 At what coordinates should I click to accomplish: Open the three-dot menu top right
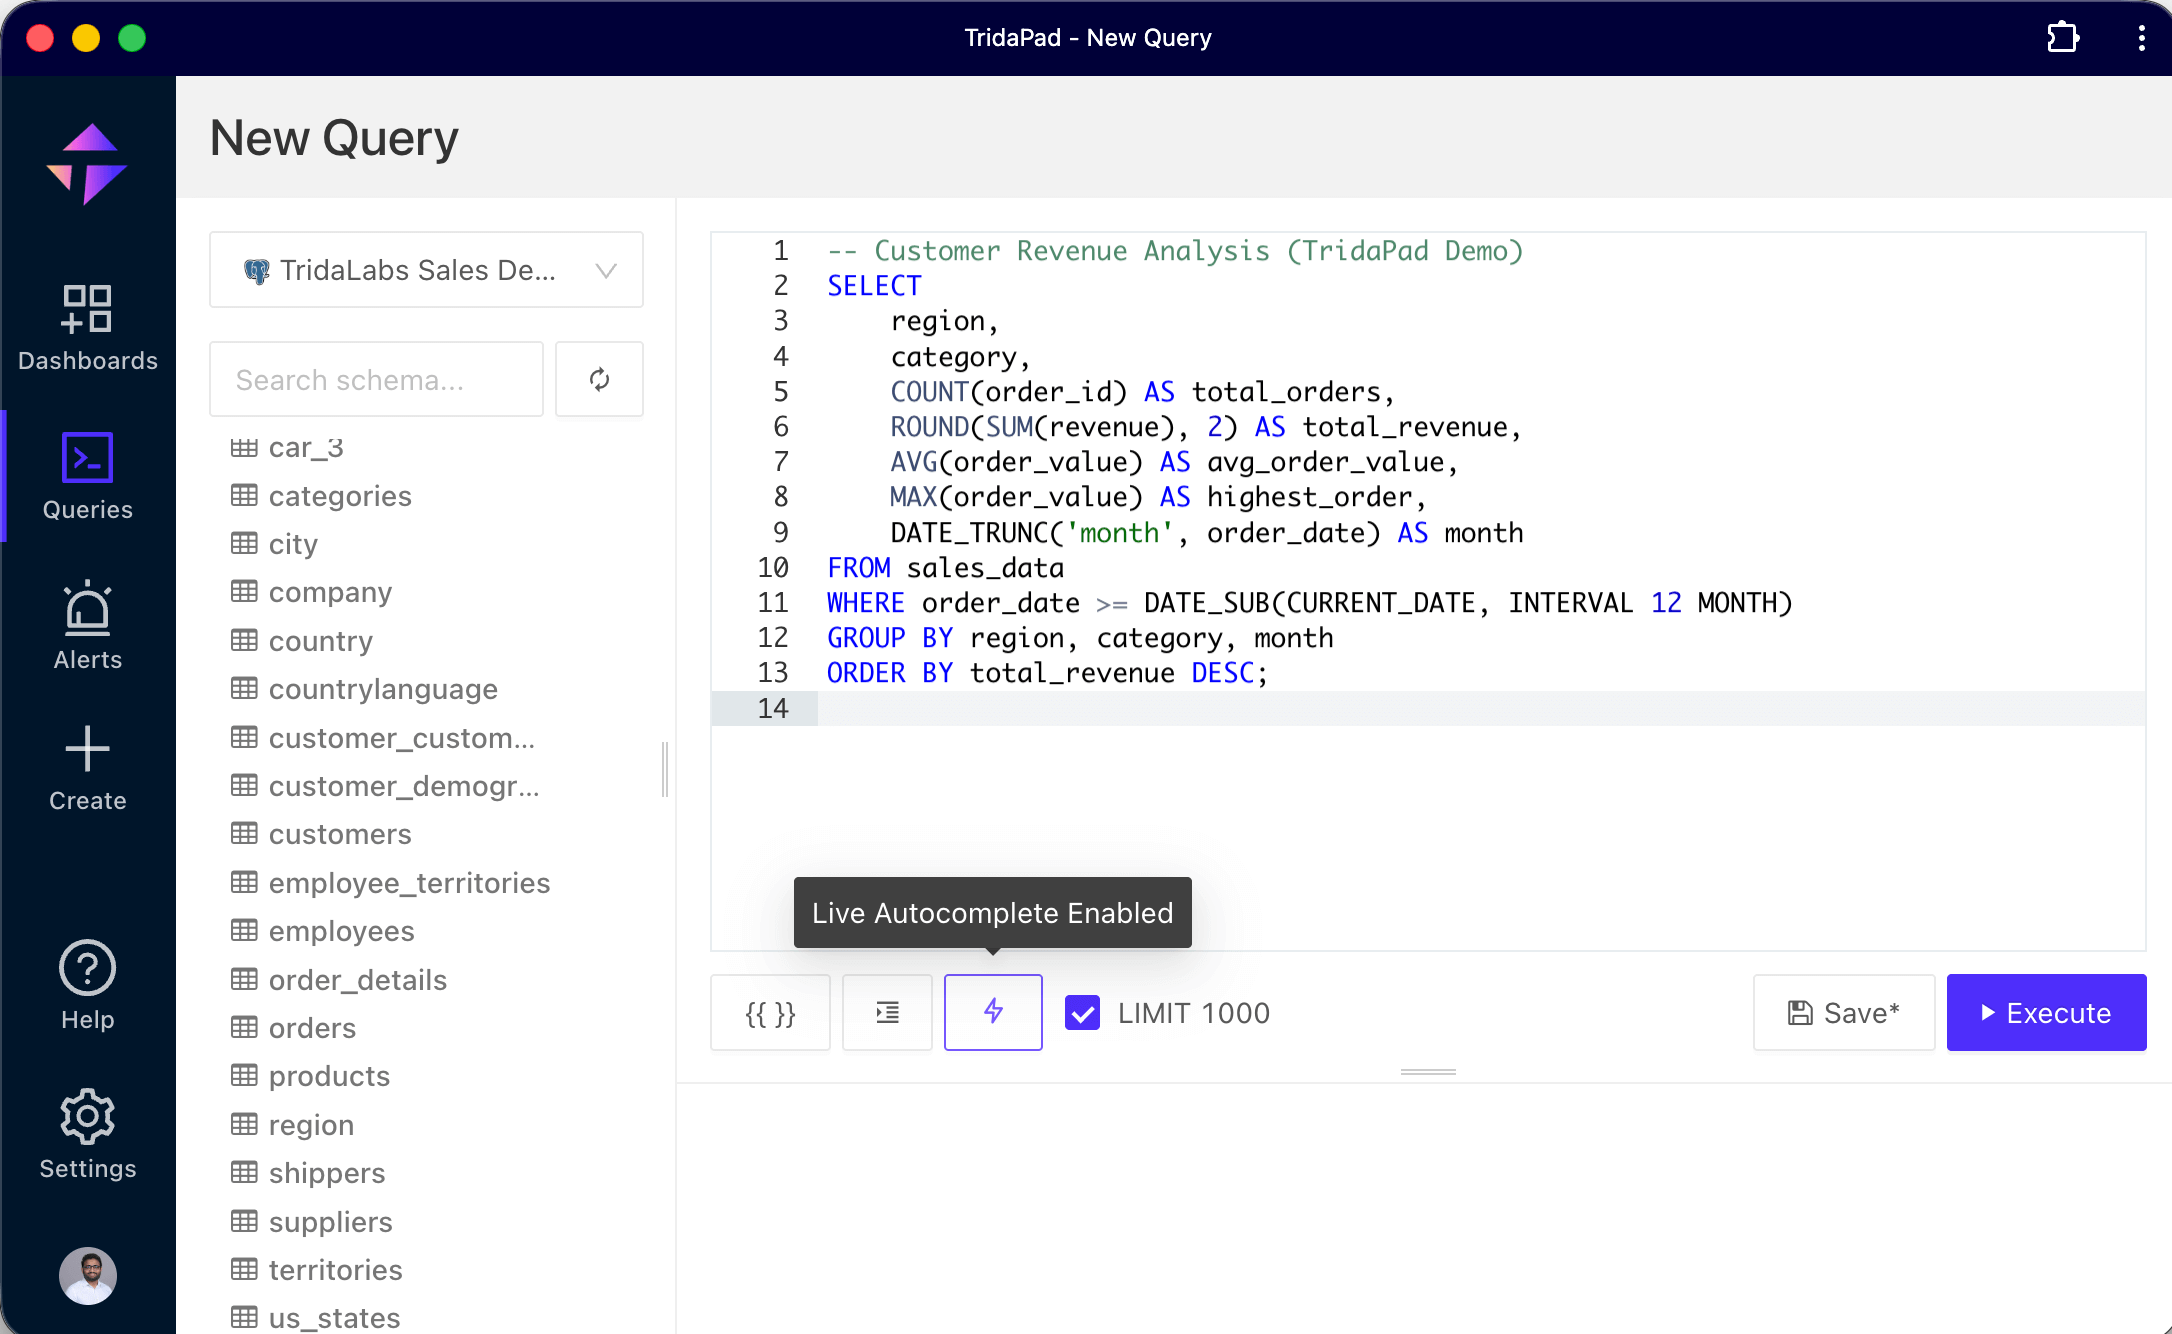(x=2140, y=37)
